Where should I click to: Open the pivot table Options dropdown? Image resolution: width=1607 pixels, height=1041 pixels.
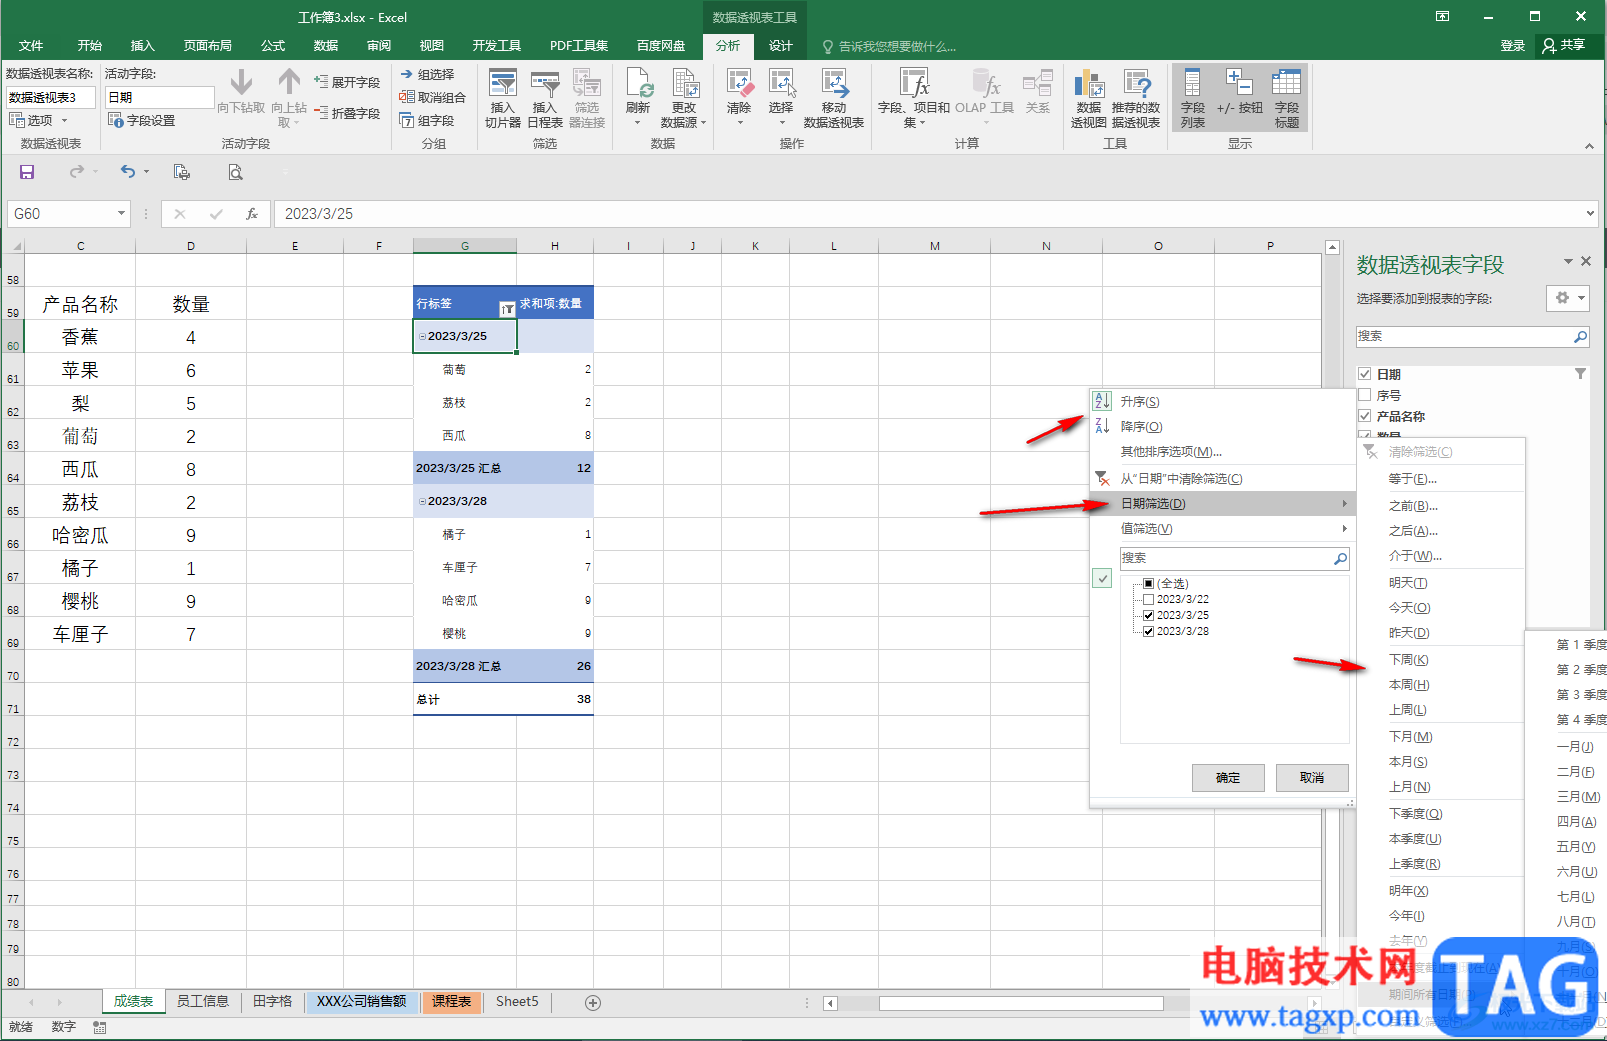click(x=39, y=120)
